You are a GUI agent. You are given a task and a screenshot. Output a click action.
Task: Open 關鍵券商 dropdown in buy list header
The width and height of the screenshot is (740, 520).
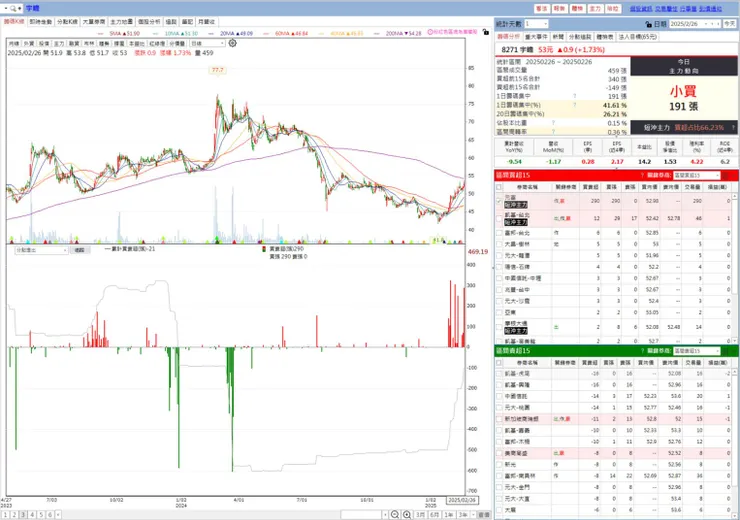tap(697, 176)
